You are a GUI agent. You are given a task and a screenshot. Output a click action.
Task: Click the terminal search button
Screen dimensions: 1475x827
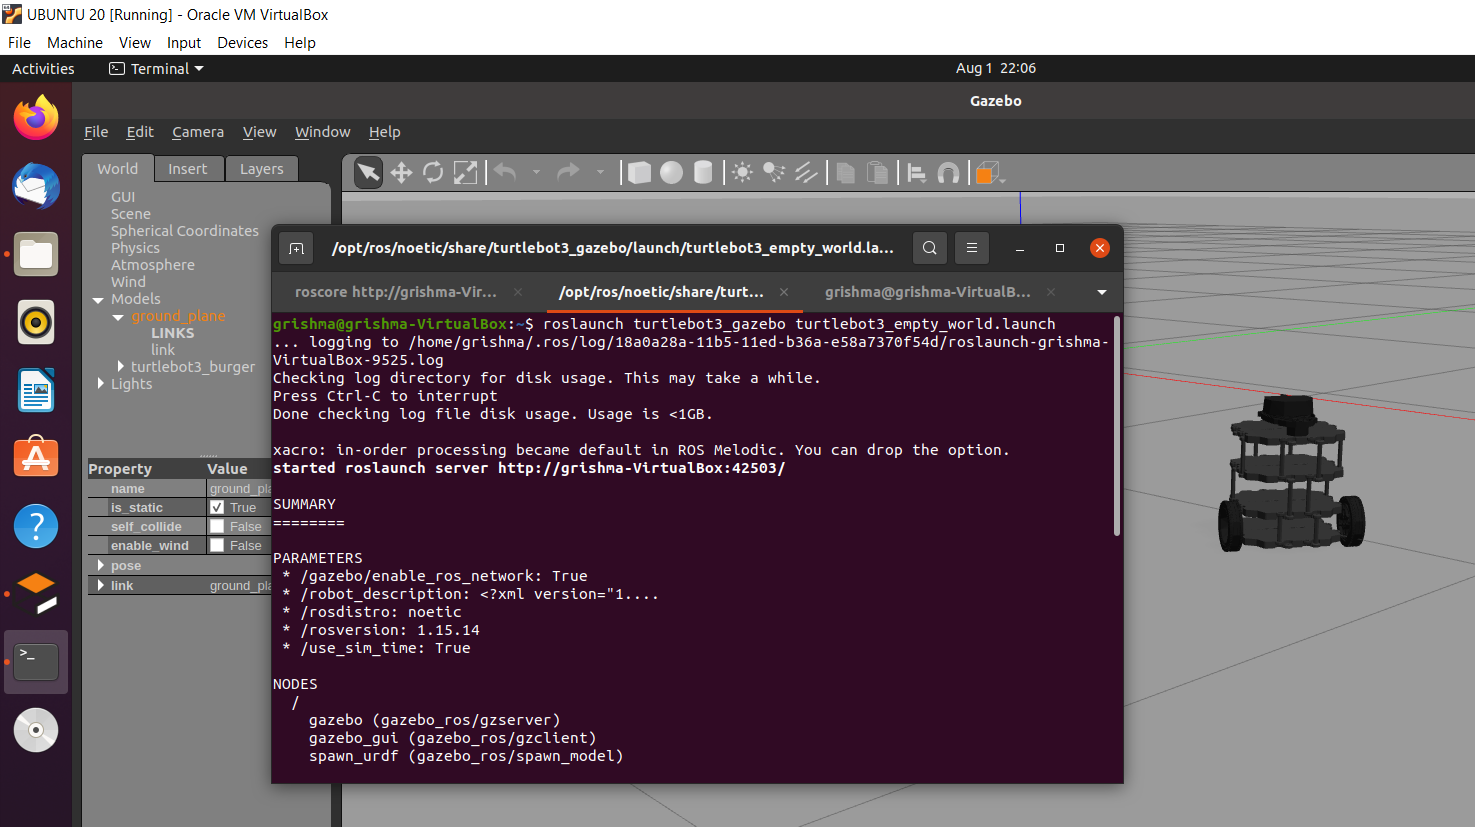coord(929,248)
